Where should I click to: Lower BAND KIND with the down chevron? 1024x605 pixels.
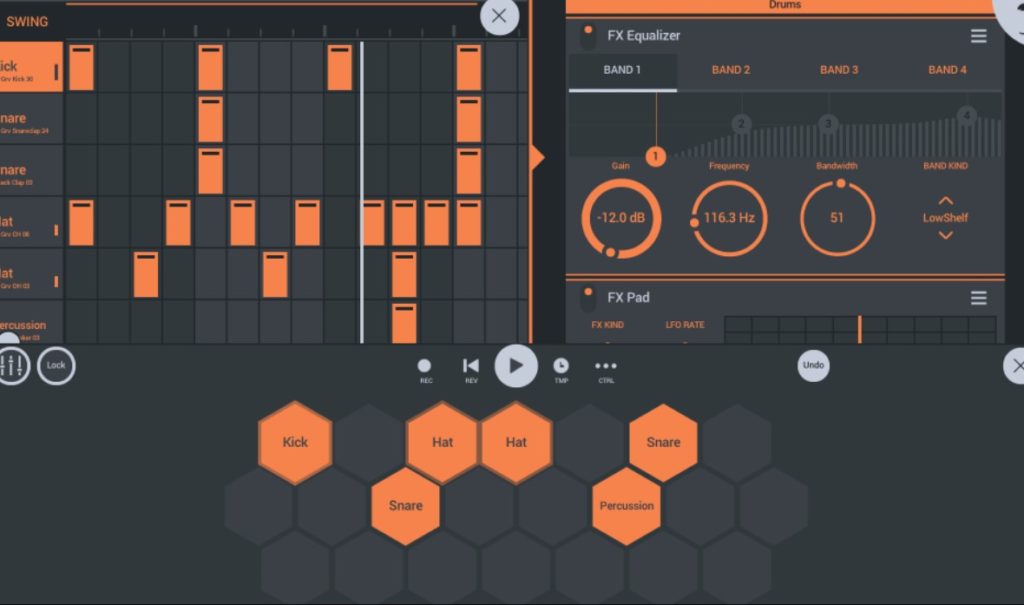coord(944,235)
